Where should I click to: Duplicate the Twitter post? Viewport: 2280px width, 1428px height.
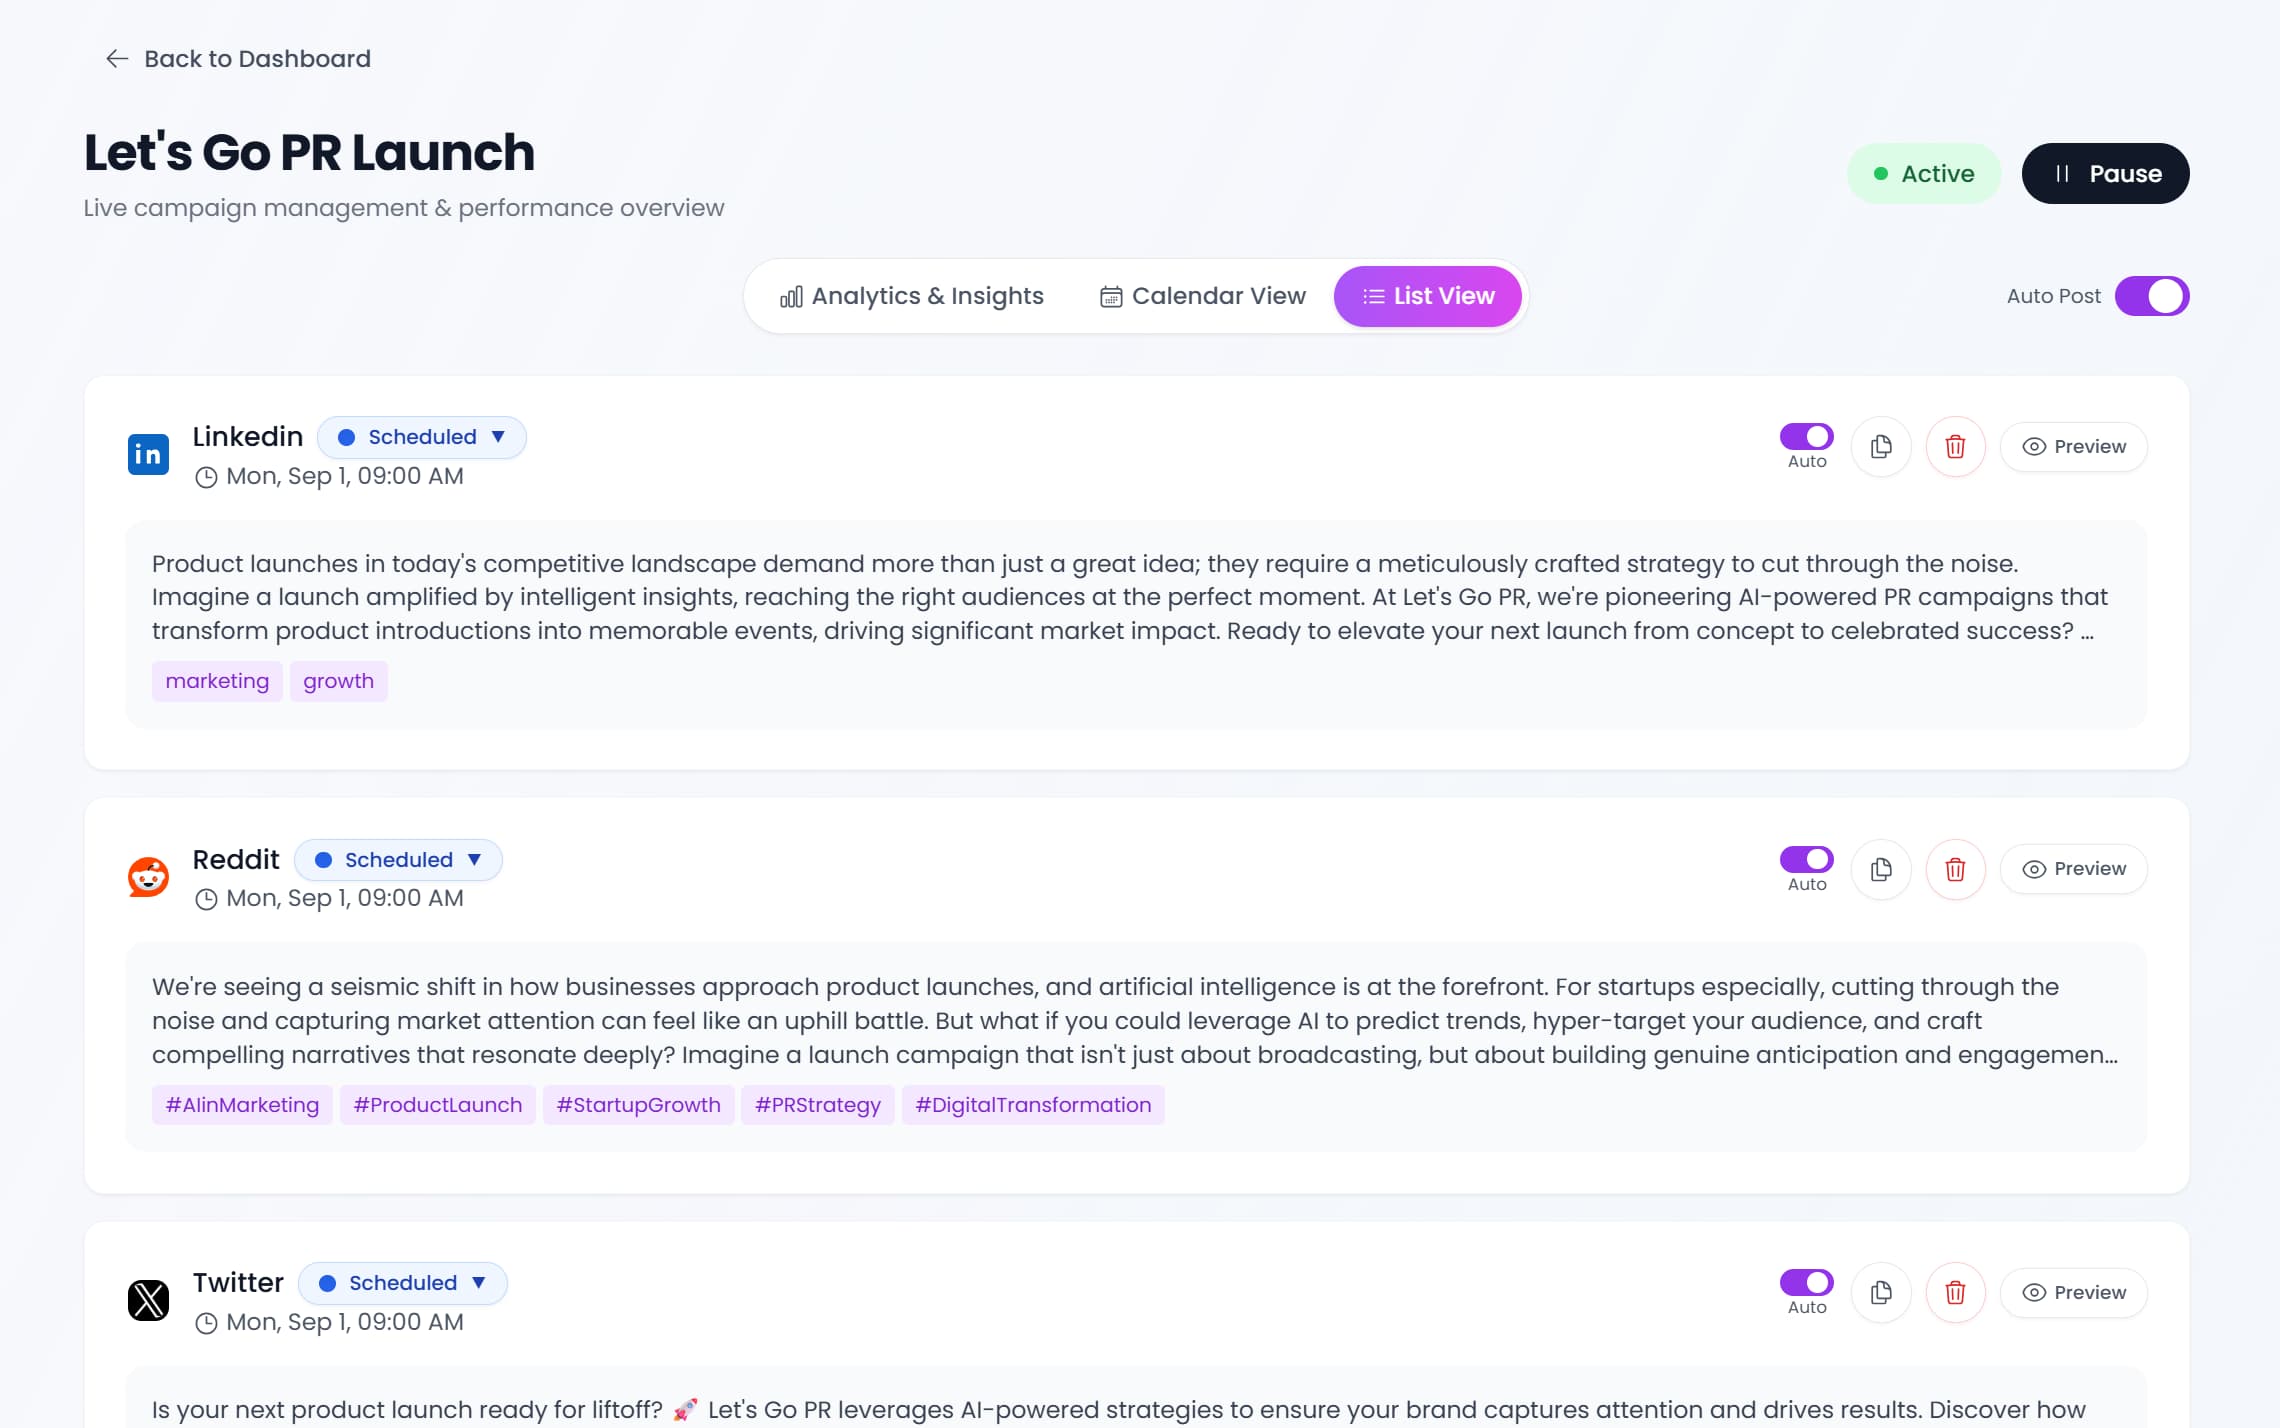coord(1881,1292)
